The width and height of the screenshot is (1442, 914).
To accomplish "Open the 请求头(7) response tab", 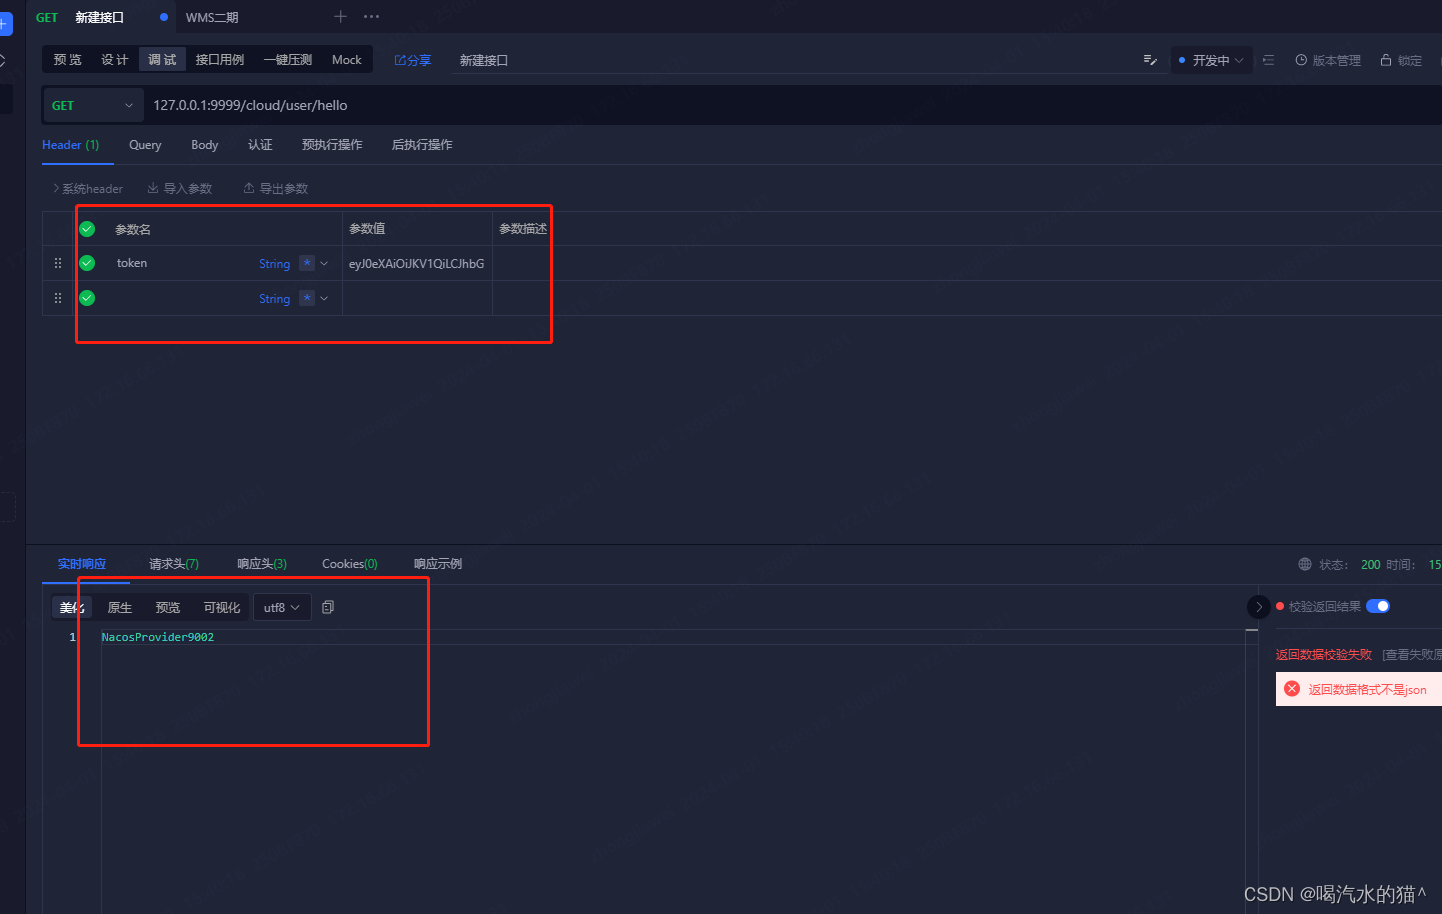I will (x=174, y=564).
